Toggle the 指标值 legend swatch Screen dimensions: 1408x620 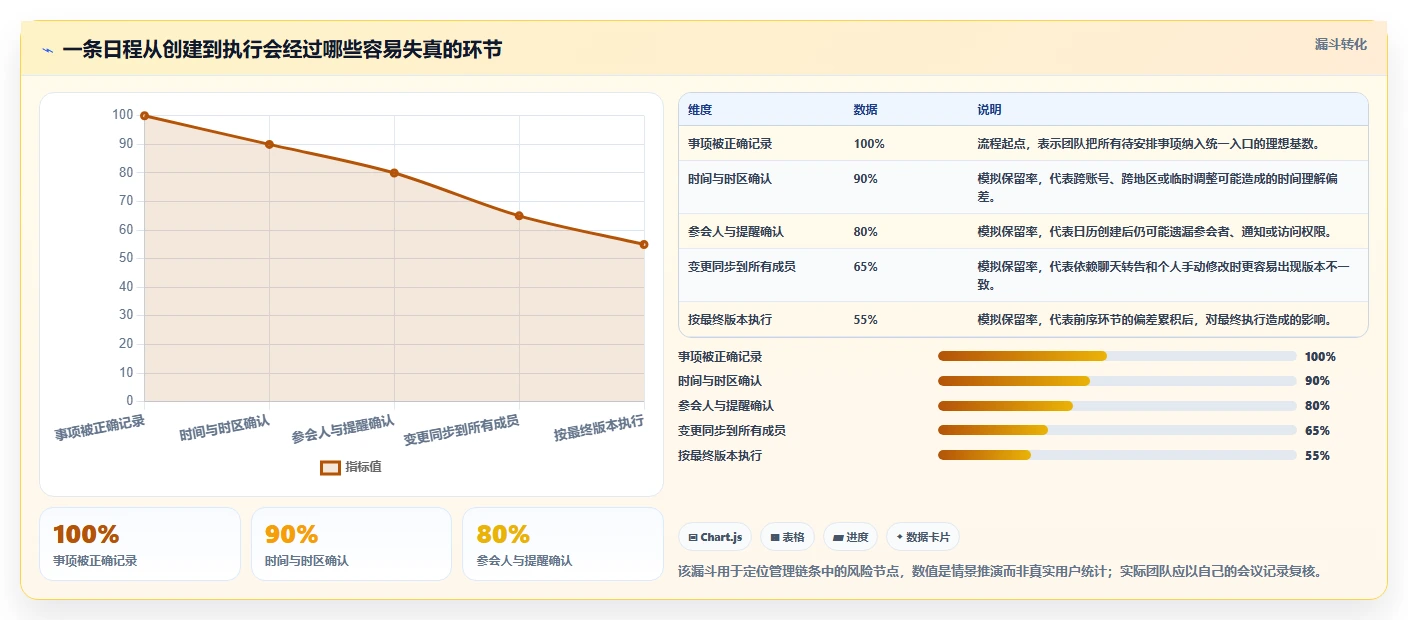coord(330,467)
